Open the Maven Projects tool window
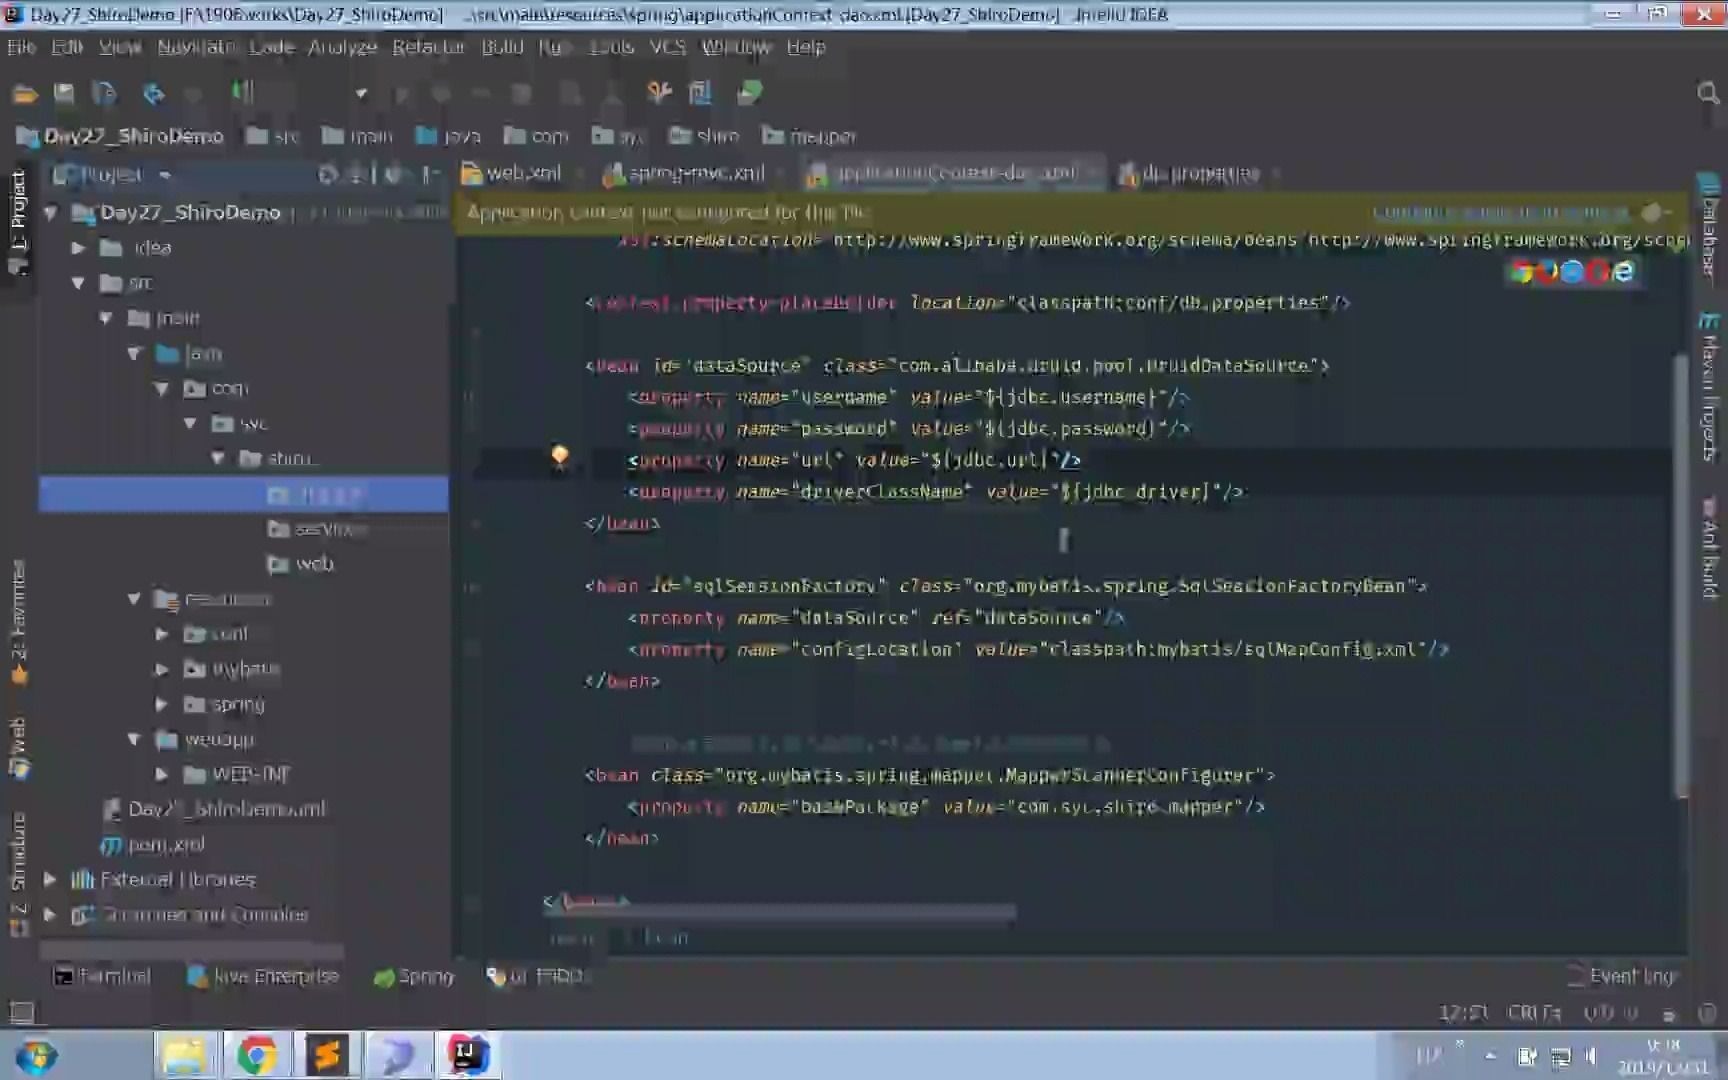This screenshot has height=1080, width=1728. click(x=1710, y=386)
